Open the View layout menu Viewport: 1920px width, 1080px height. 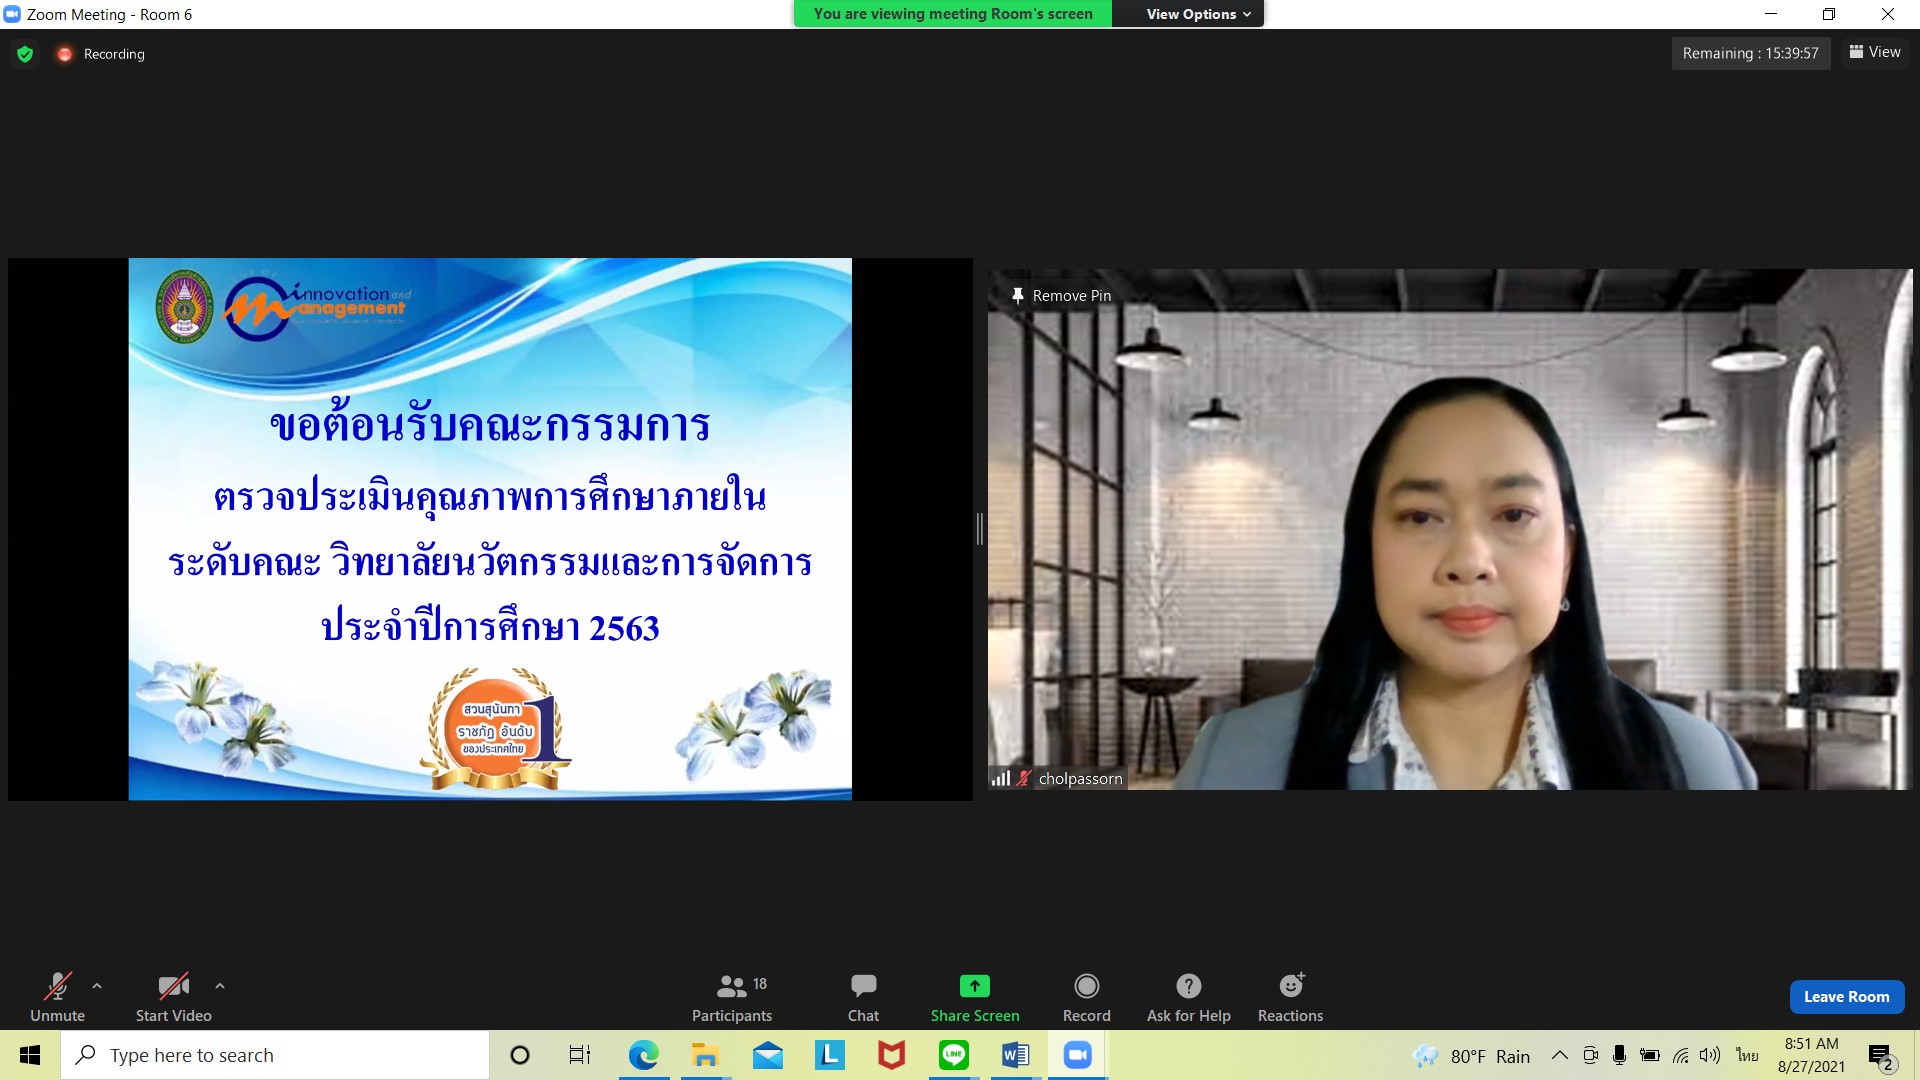pos(1875,52)
